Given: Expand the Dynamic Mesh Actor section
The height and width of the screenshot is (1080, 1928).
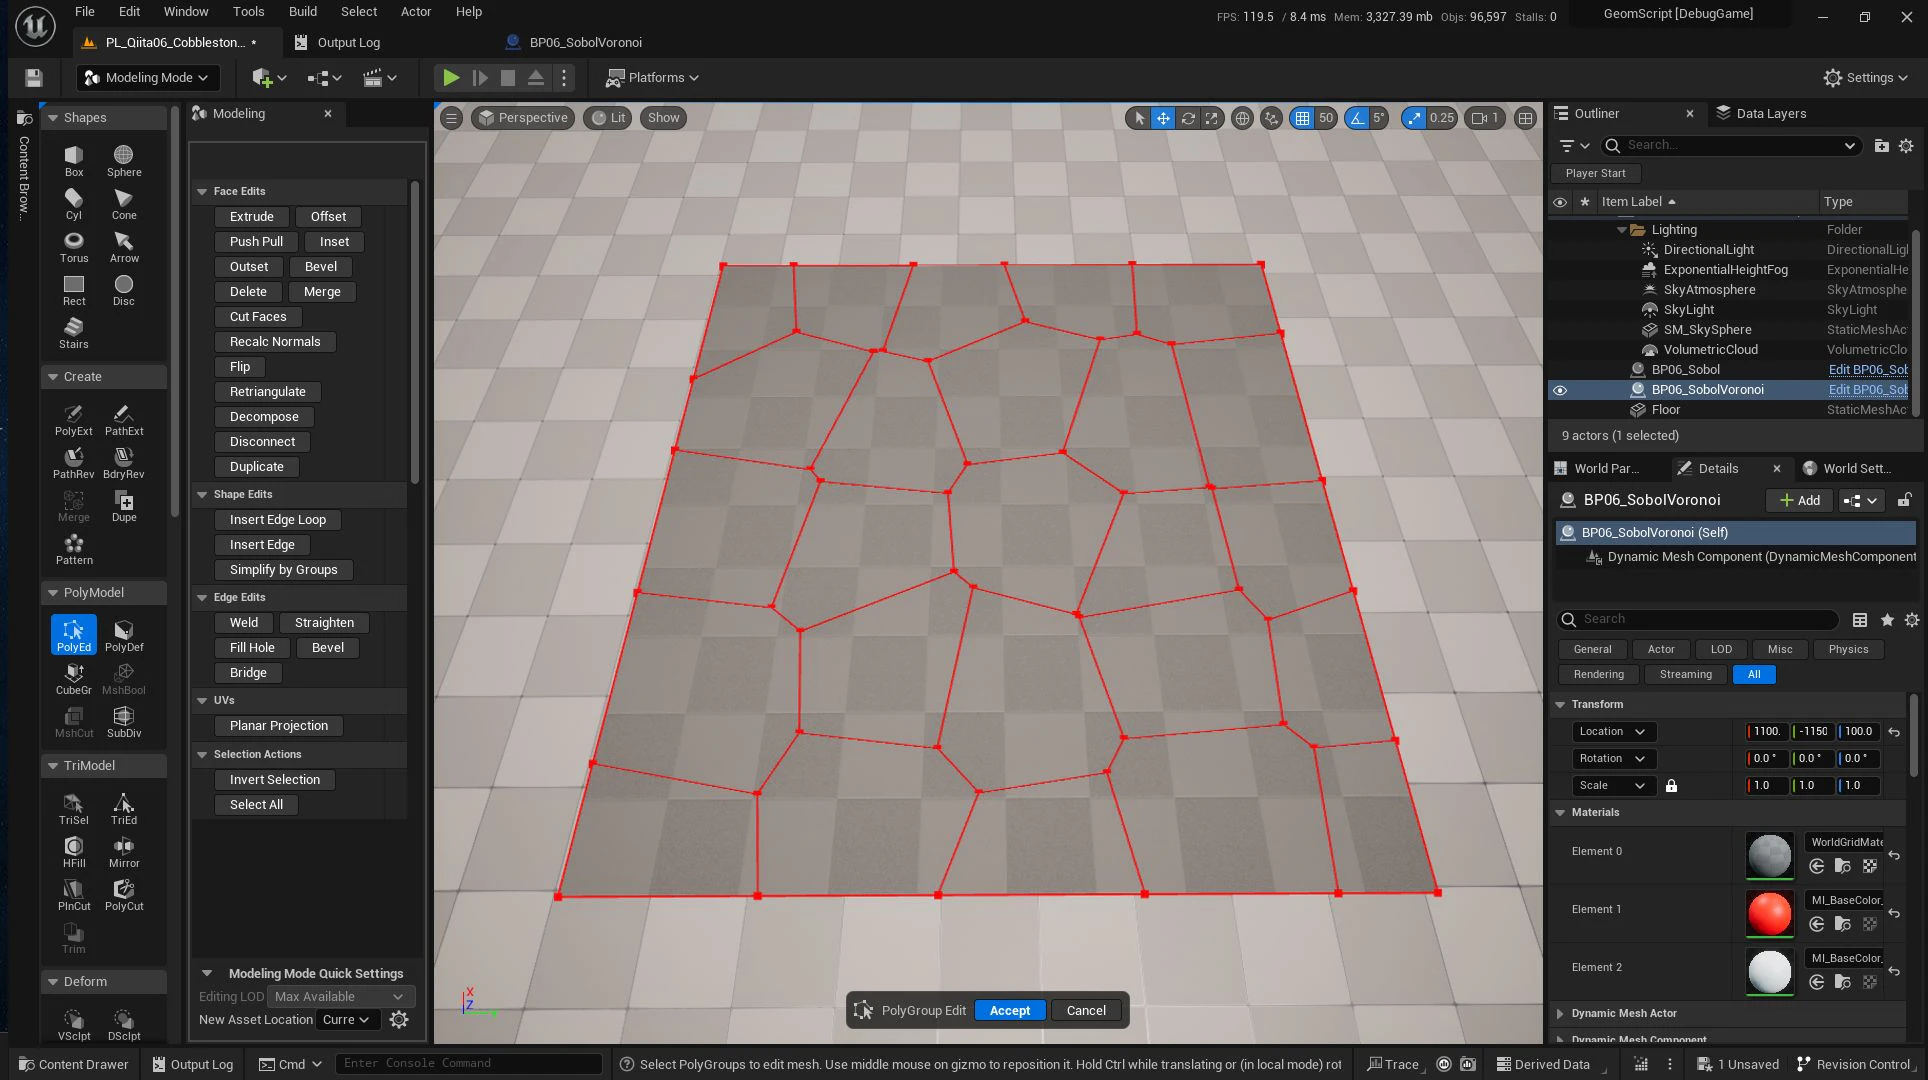Looking at the screenshot, I should tap(1560, 1014).
